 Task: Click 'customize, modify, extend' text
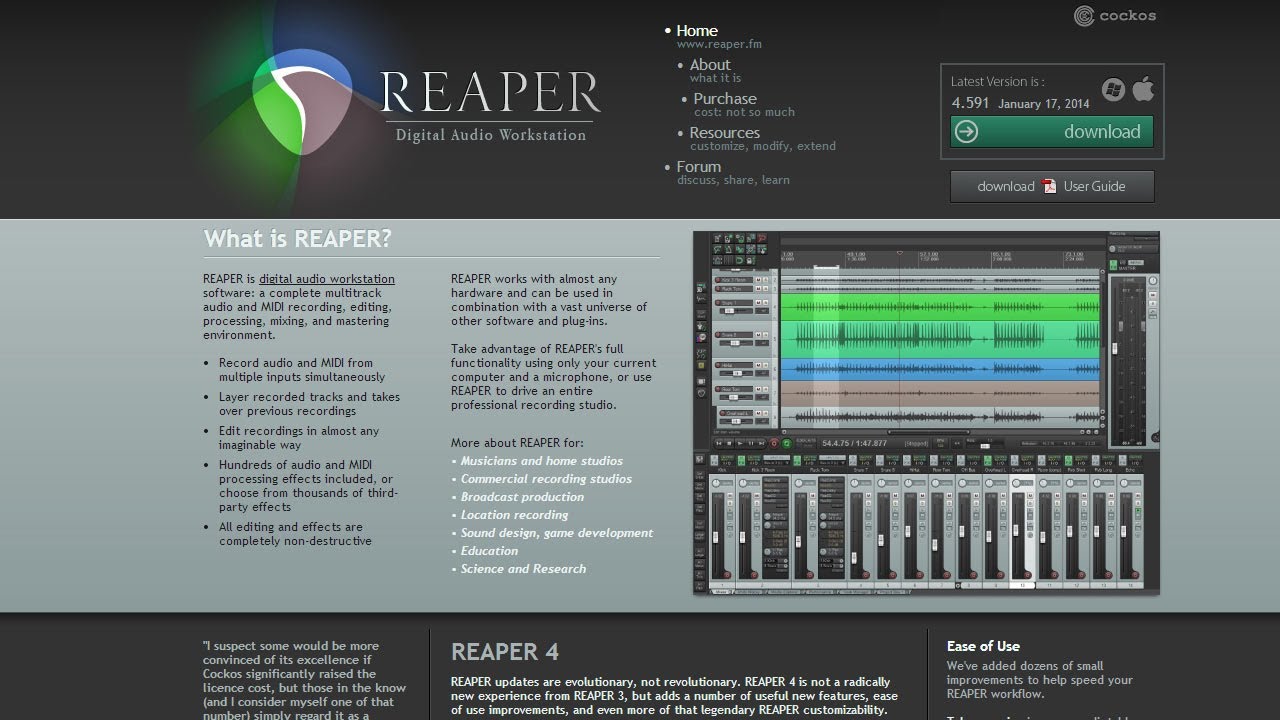[x=763, y=146]
